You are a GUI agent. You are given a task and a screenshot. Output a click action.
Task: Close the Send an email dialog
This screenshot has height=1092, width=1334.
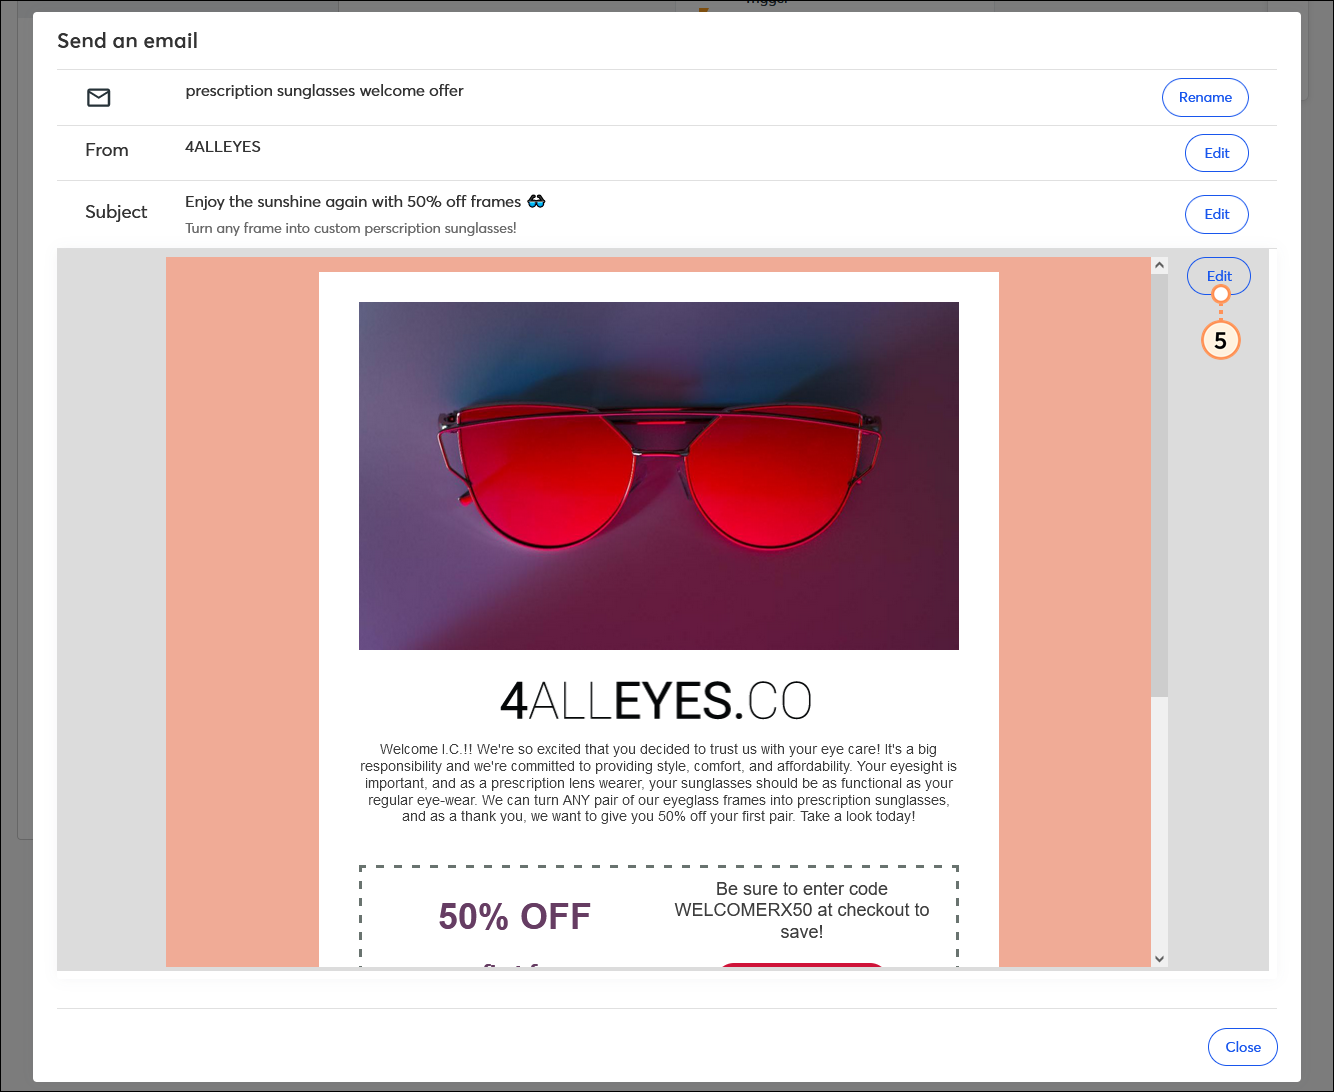tap(1243, 1047)
